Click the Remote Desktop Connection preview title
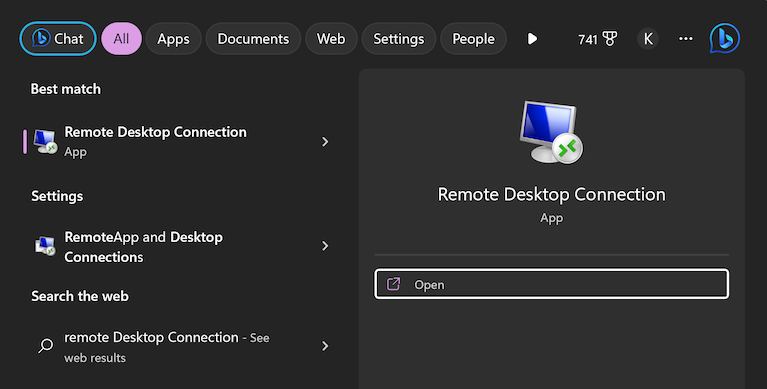 coord(551,194)
